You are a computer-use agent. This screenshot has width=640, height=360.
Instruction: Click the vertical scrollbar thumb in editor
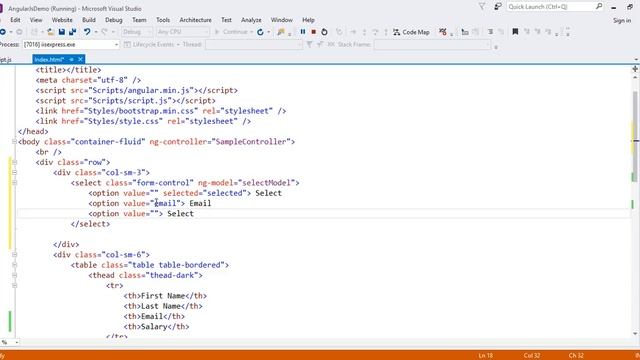coord(635,135)
